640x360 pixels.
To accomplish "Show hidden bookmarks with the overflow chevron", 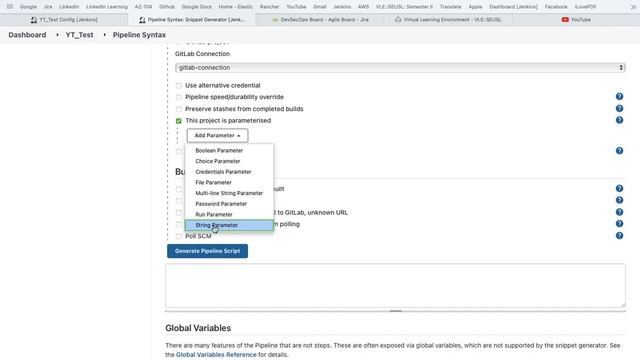I will [633, 7].
